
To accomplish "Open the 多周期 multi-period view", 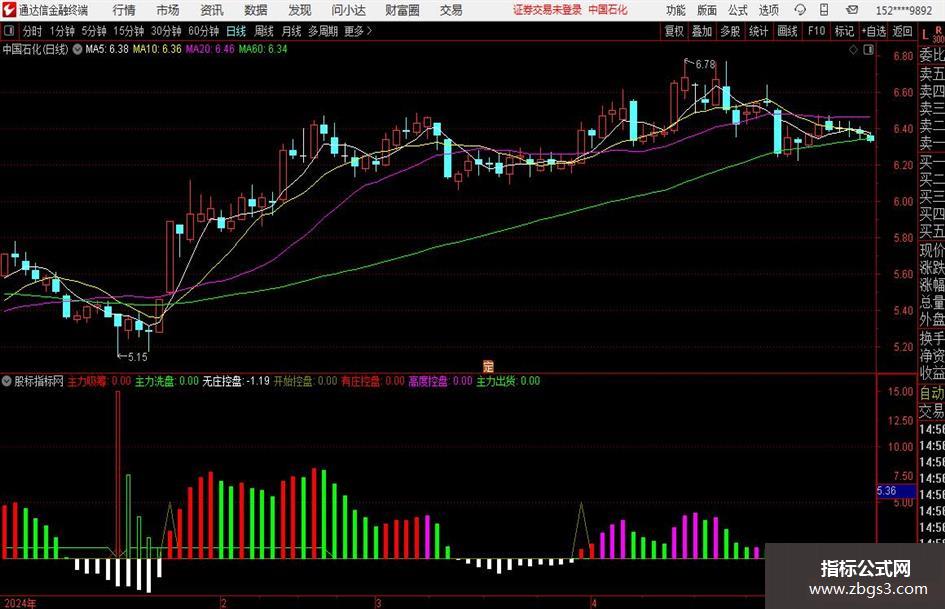I will (x=323, y=31).
